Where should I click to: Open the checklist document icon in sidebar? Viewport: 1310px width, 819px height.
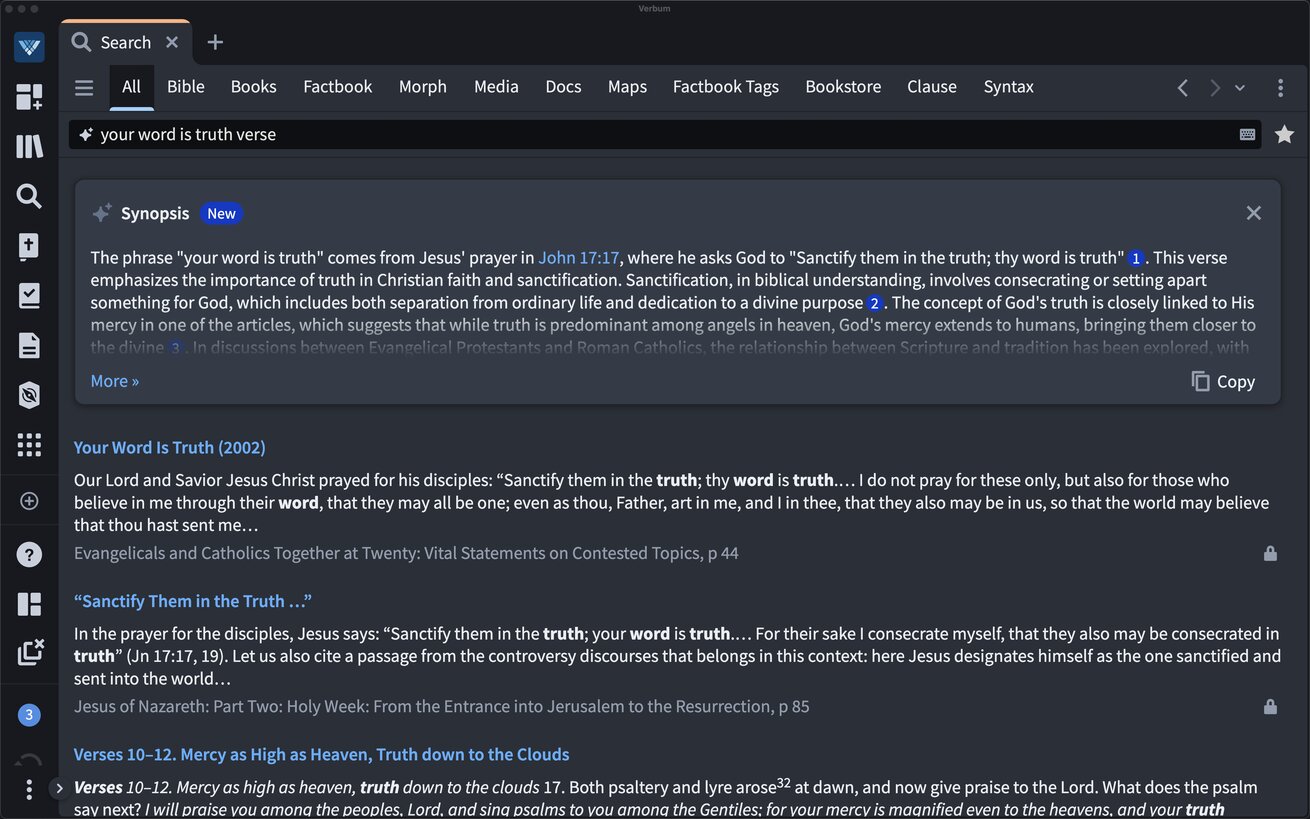point(29,296)
